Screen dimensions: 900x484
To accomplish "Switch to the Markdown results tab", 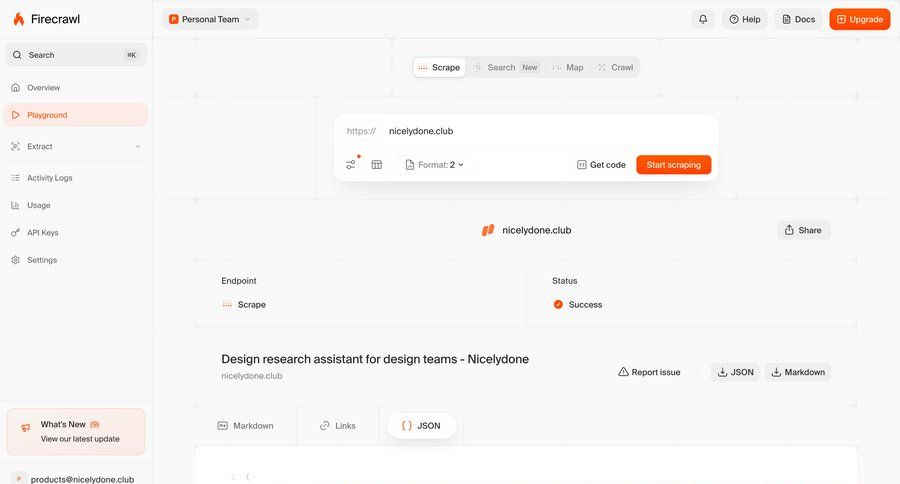I will click(245, 426).
